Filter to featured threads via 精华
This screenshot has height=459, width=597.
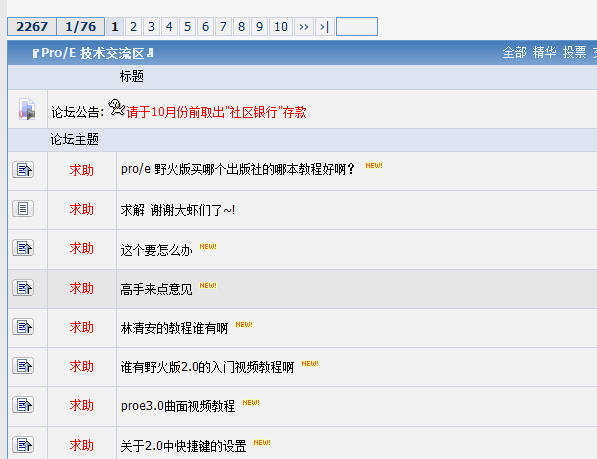[544, 52]
